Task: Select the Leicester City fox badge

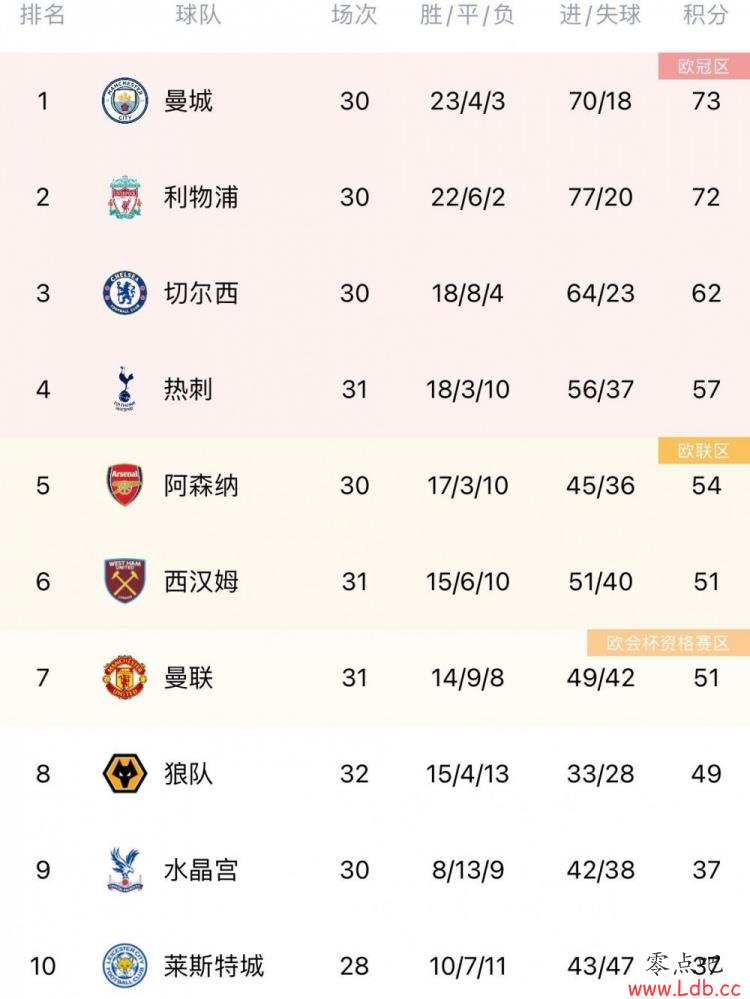Action: (125, 966)
